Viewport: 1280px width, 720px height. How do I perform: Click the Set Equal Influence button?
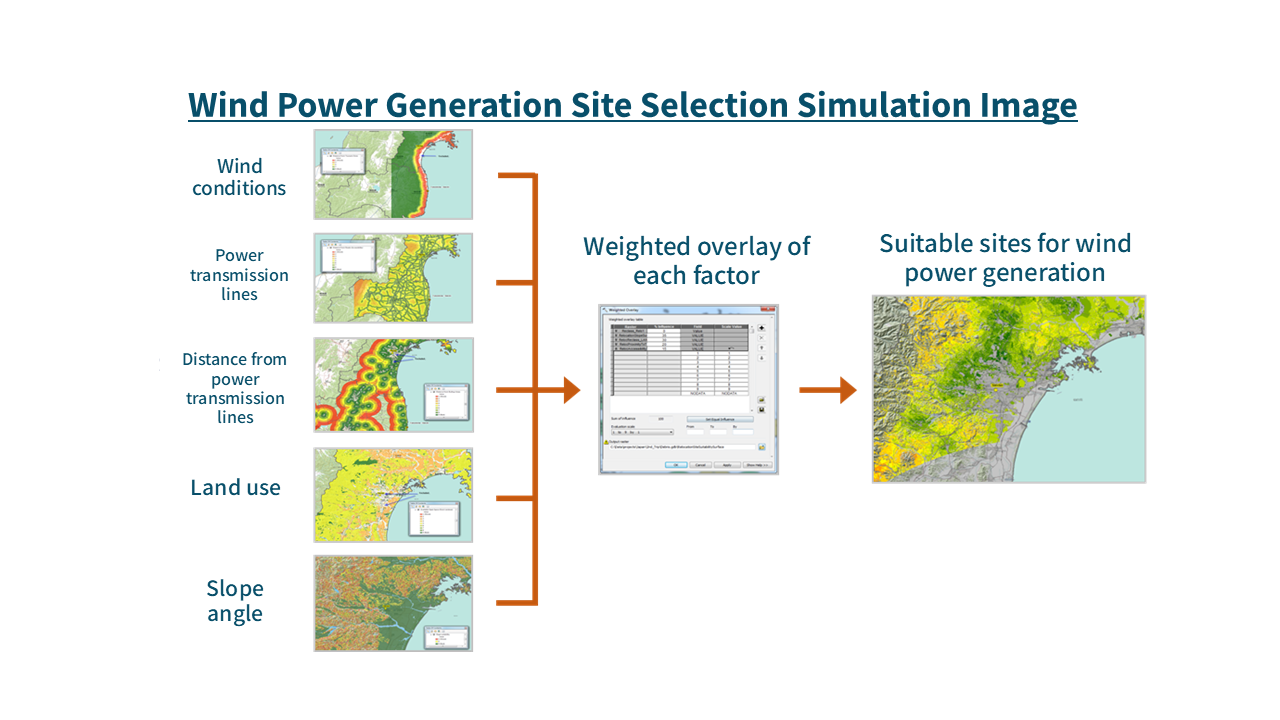click(x=720, y=419)
